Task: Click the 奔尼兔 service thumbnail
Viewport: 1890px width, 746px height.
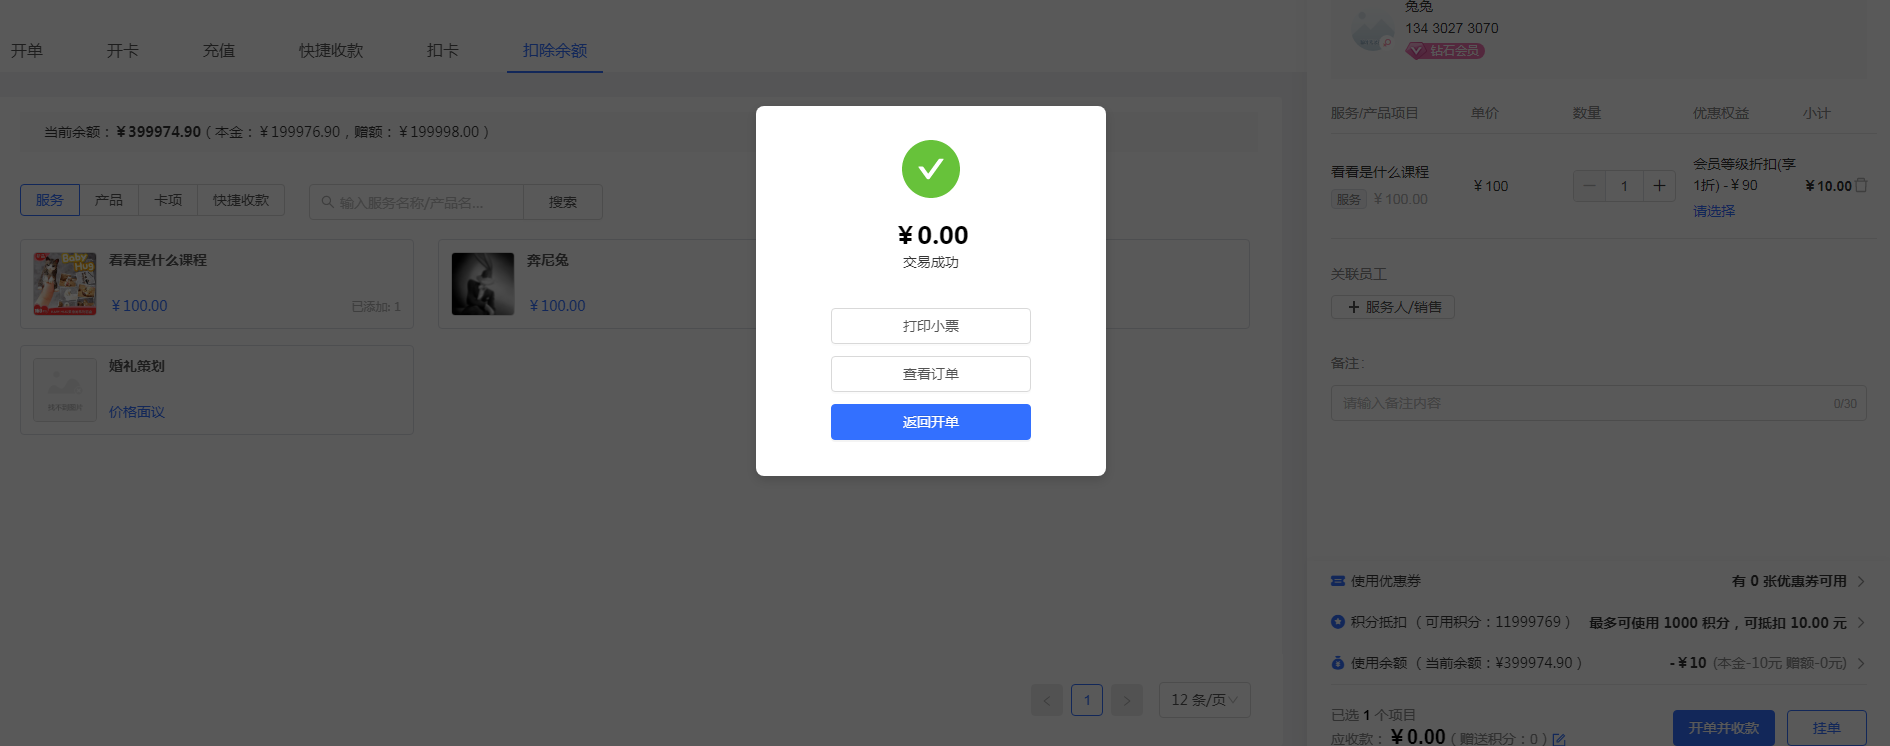Action: pyautogui.click(x=483, y=284)
